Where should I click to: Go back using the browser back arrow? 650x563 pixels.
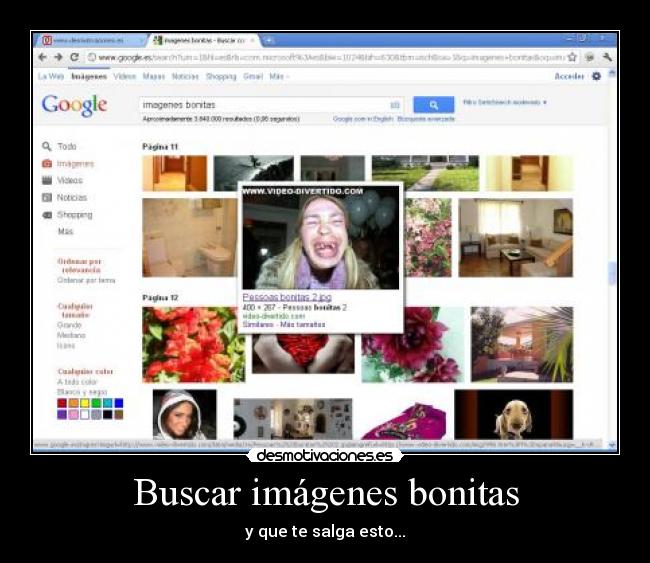(x=42, y=57)
